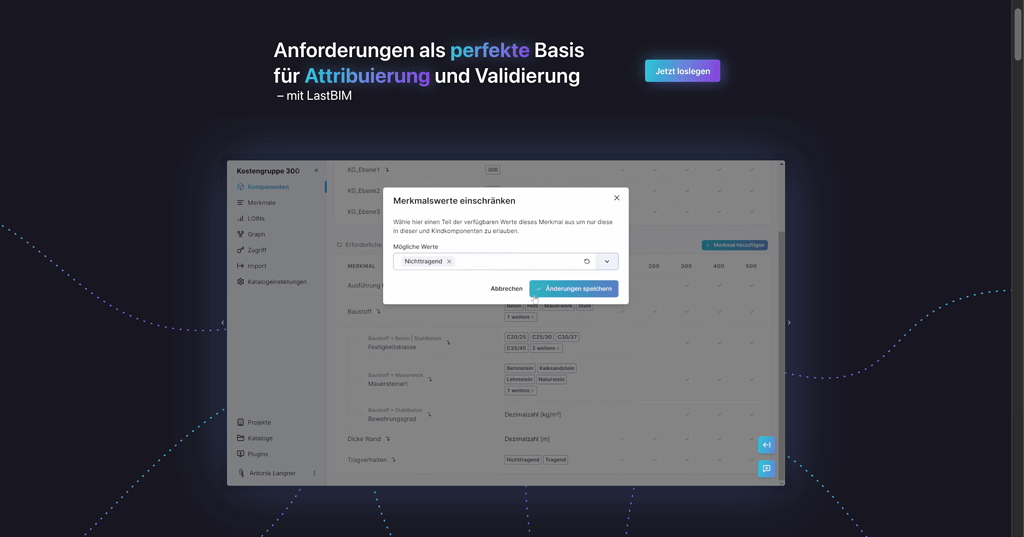
Task: Click the LOINs chart icon
Action: pyautogui.click(x=241, y=218)
